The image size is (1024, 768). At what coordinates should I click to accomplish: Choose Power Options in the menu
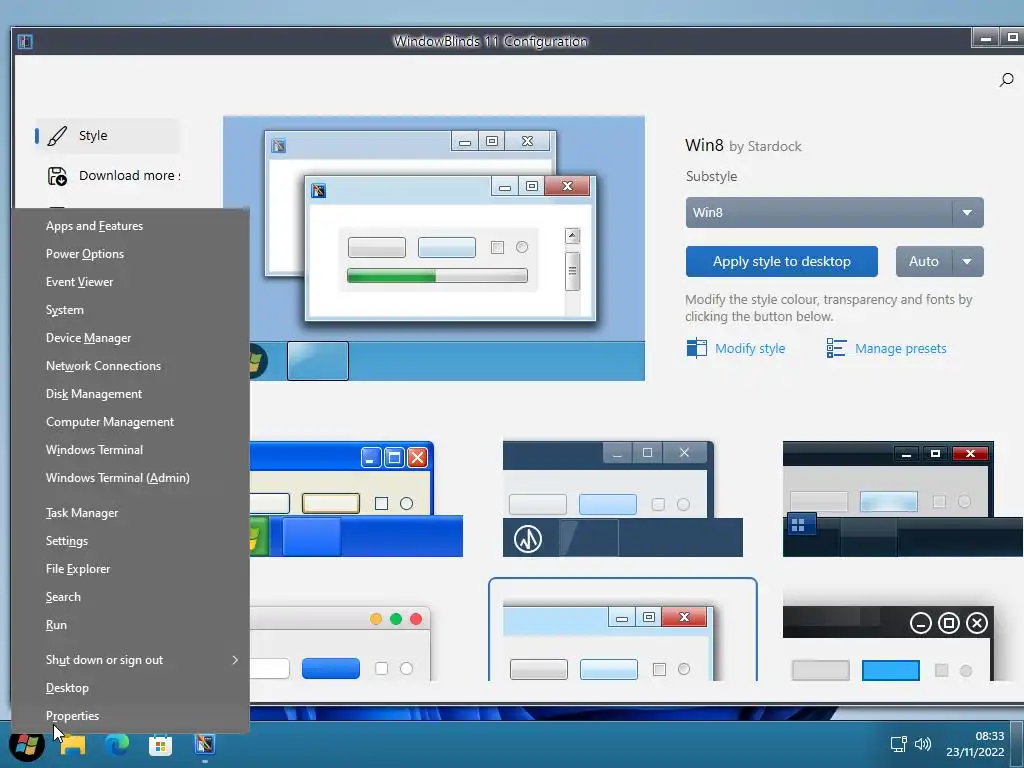click(131, 254)
